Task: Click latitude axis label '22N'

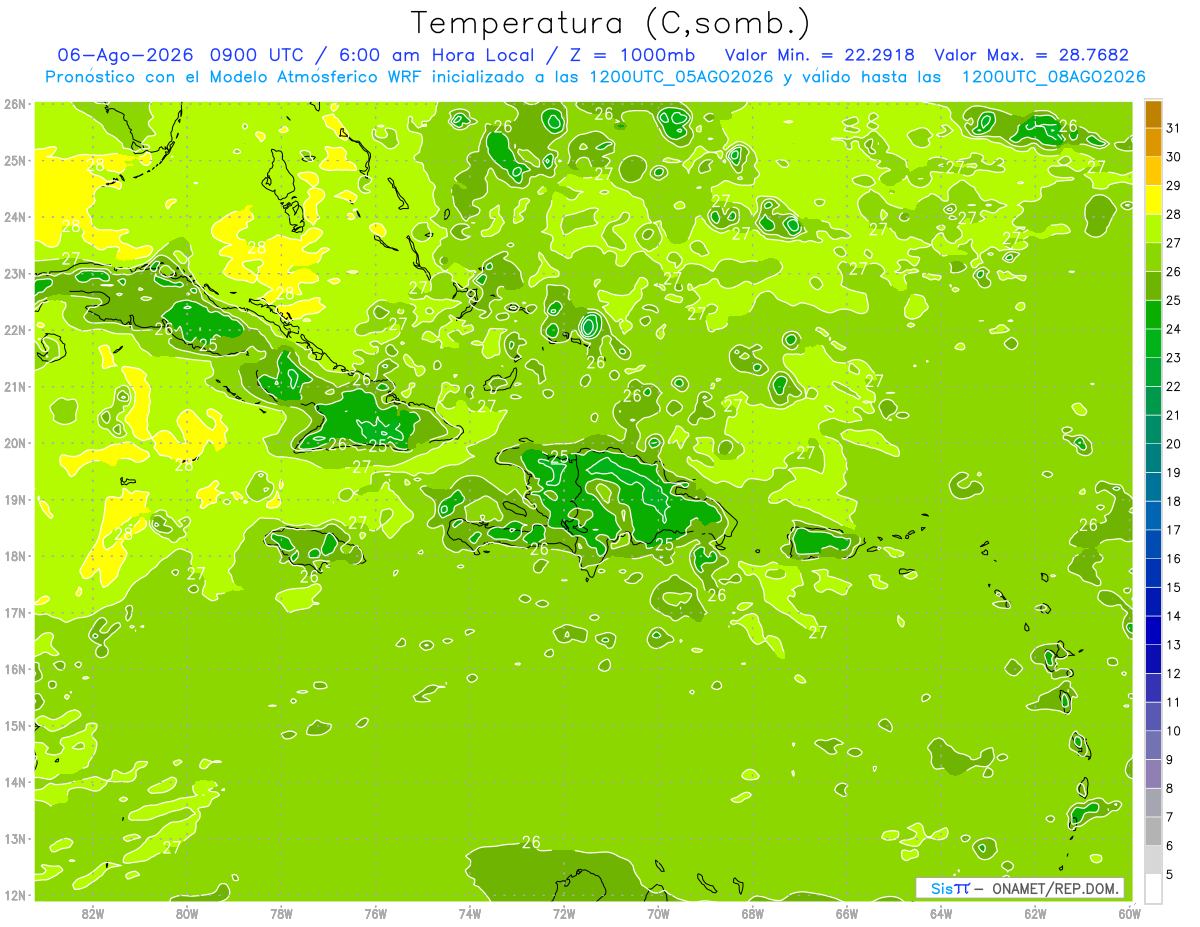Action: pos(16,330)
